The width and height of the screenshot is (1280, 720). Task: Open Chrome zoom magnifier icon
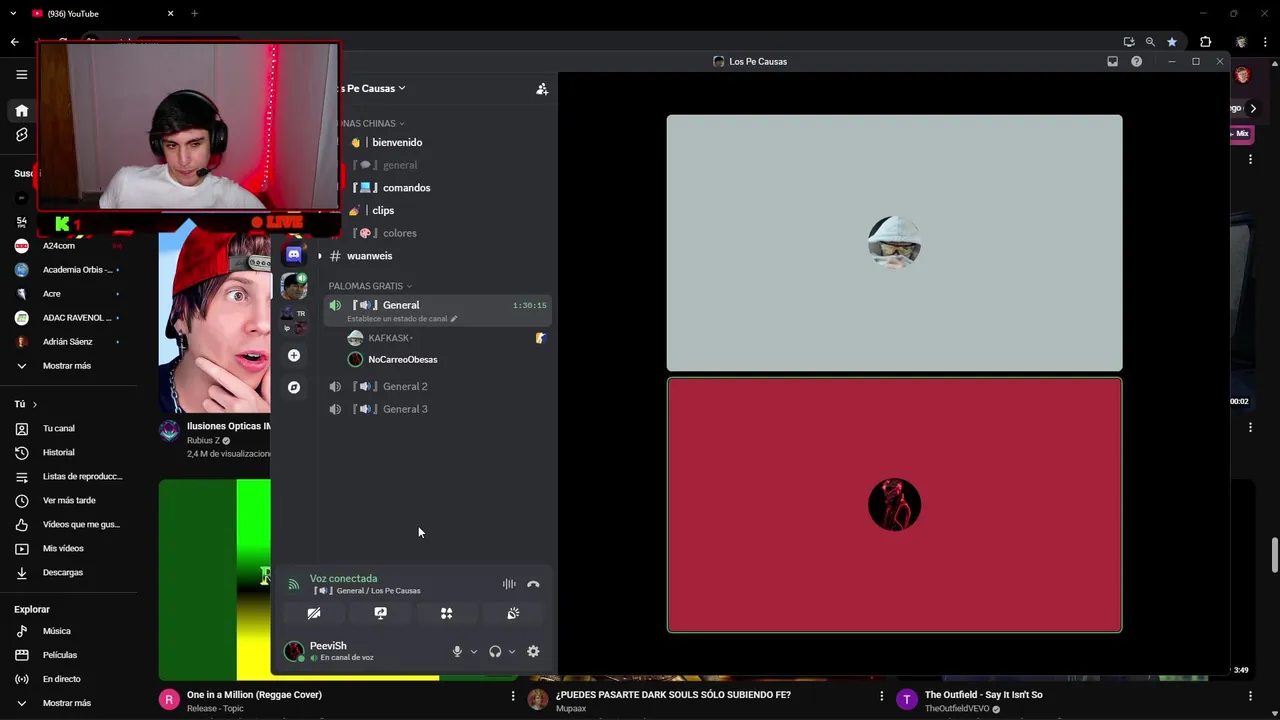click(1150, 42)
